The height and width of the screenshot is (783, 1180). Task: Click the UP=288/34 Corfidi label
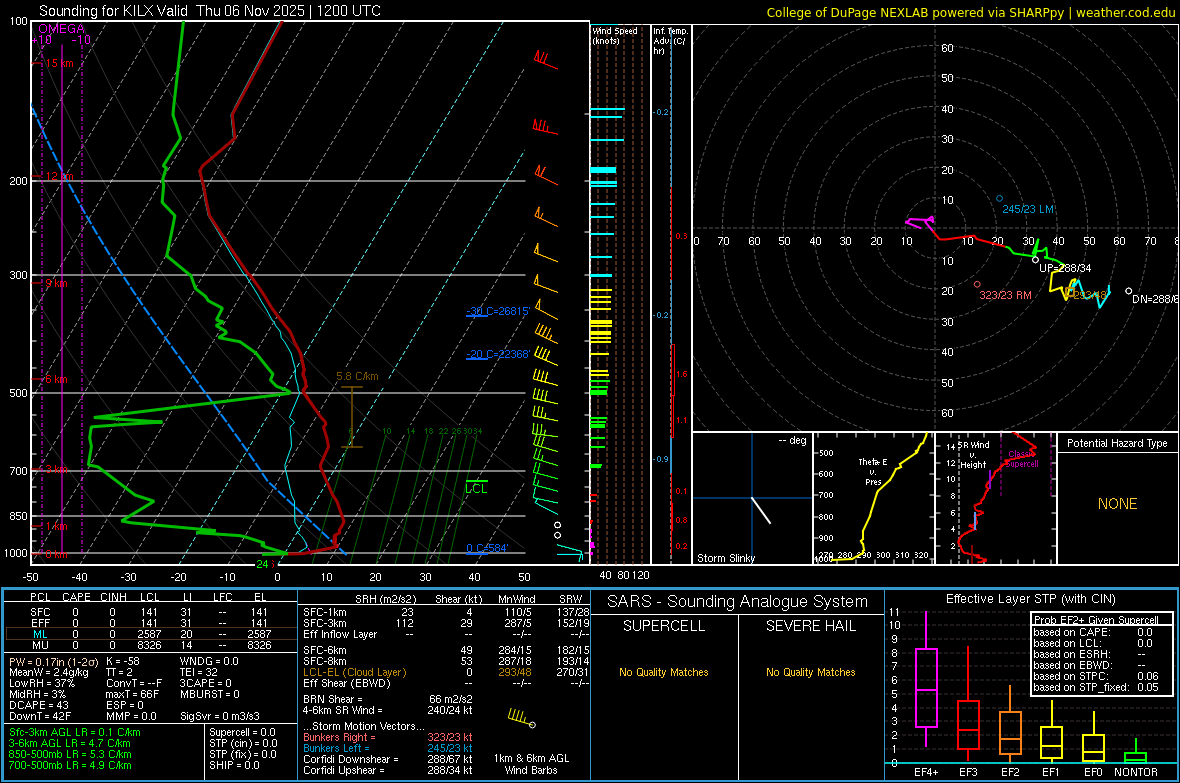click(1065, 268)
